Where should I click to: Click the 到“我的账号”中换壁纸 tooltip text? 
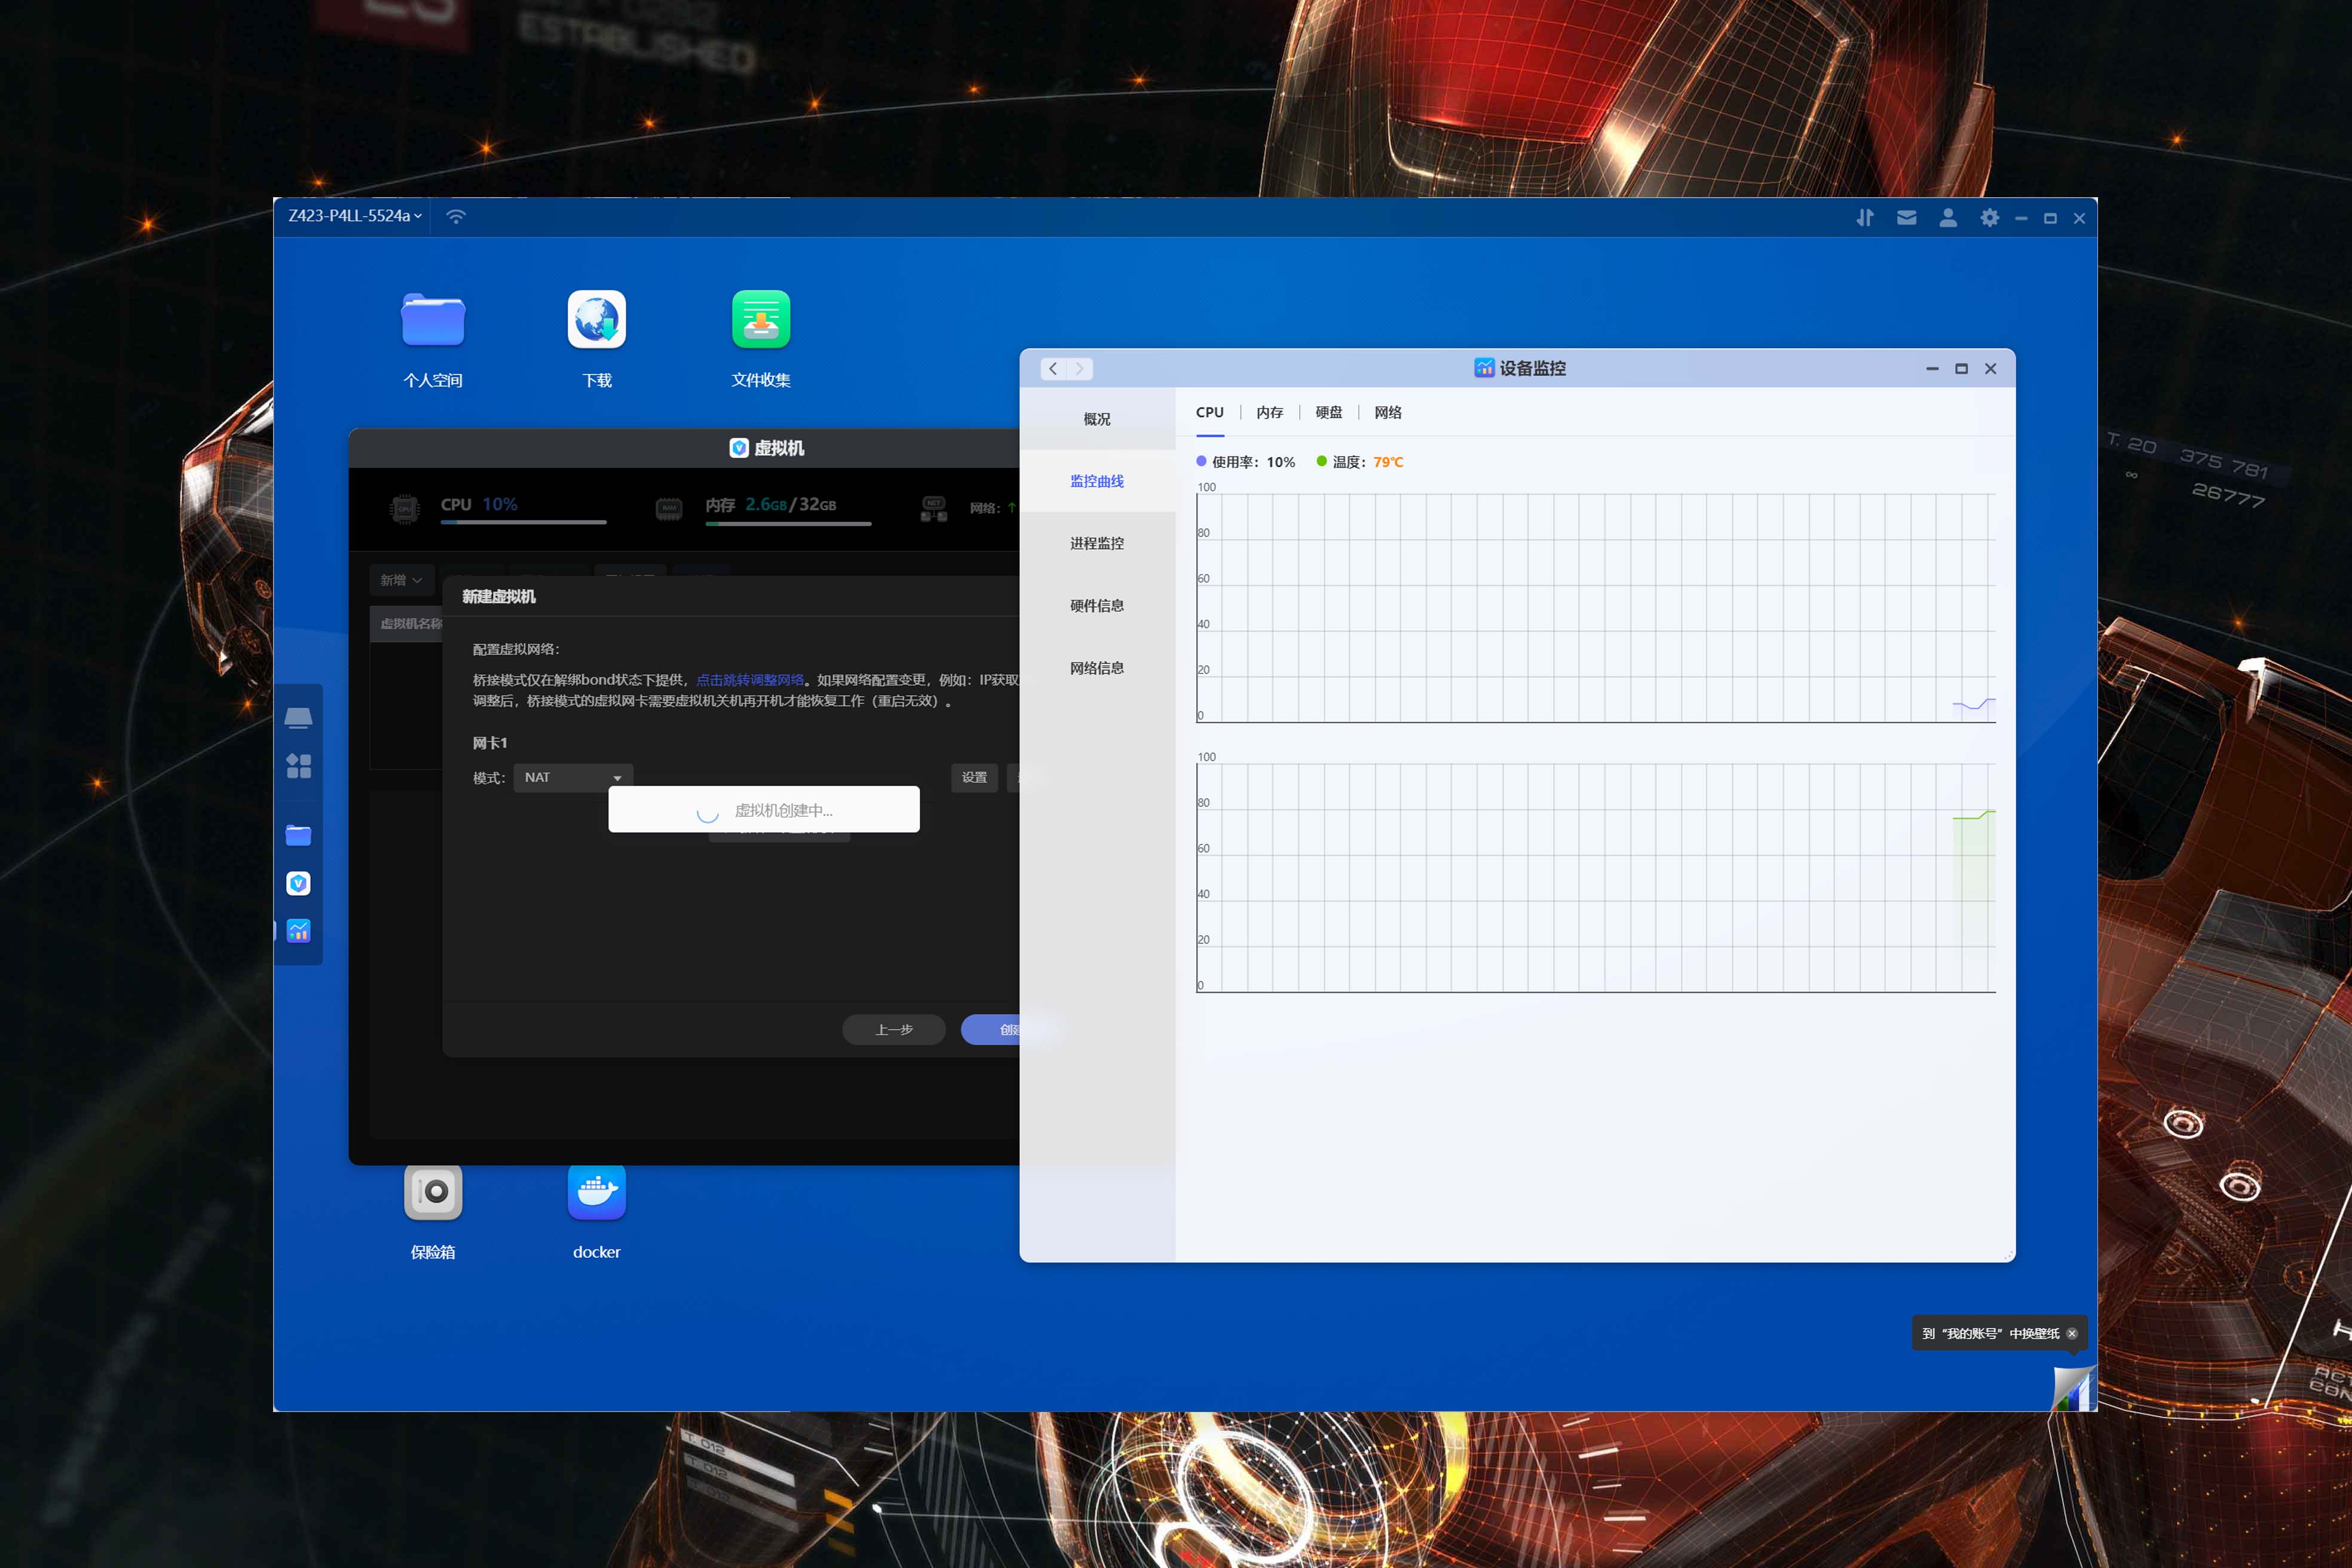pyautogui.click(x=1990, y=1333)
